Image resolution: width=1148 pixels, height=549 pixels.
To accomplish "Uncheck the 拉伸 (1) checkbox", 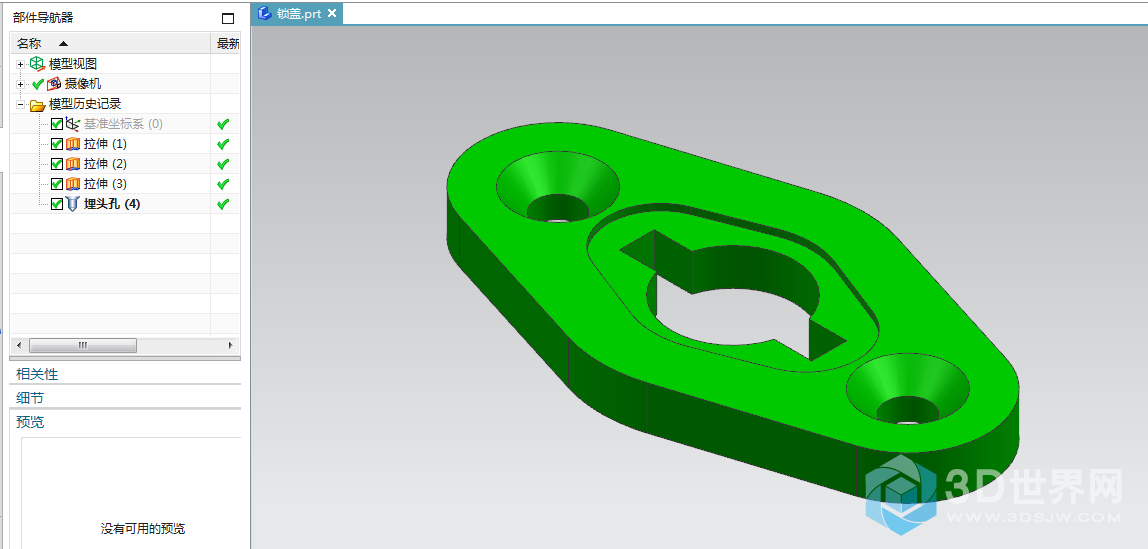I will coord(56,143).
